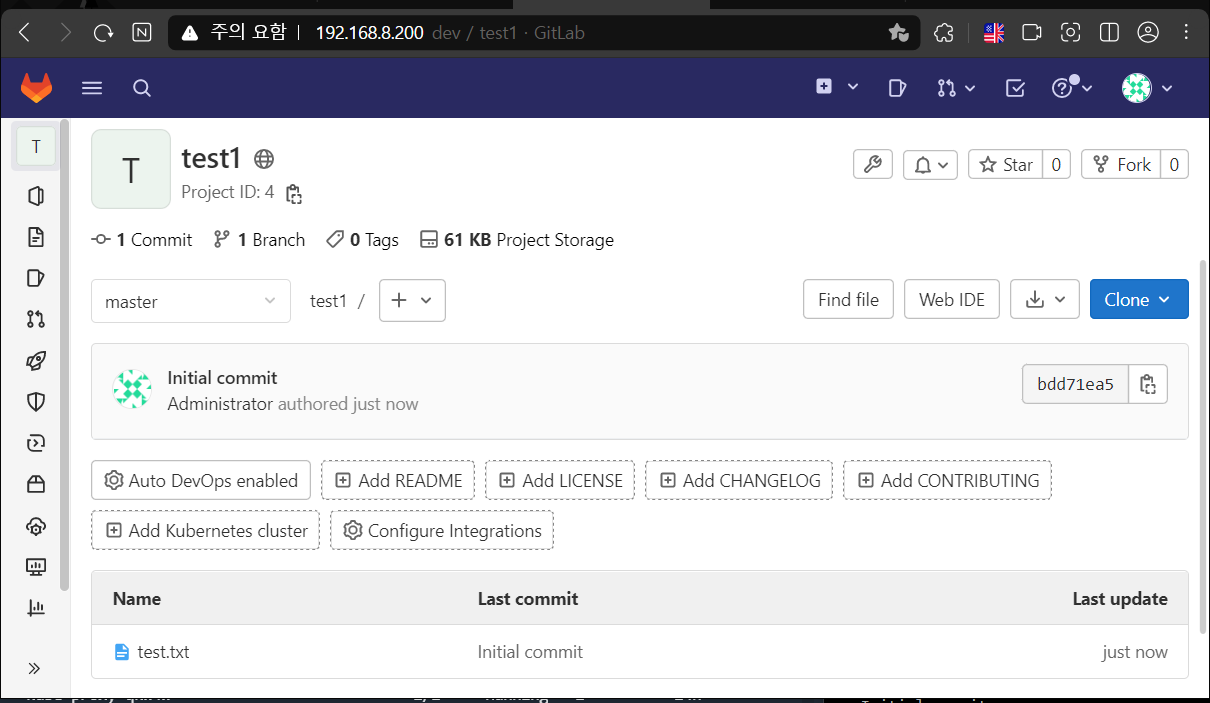Image resolution: width=1210 pixels, height=703 pixels.
Task: Open 61 KB Project Storage link
Action: [517, 240]
